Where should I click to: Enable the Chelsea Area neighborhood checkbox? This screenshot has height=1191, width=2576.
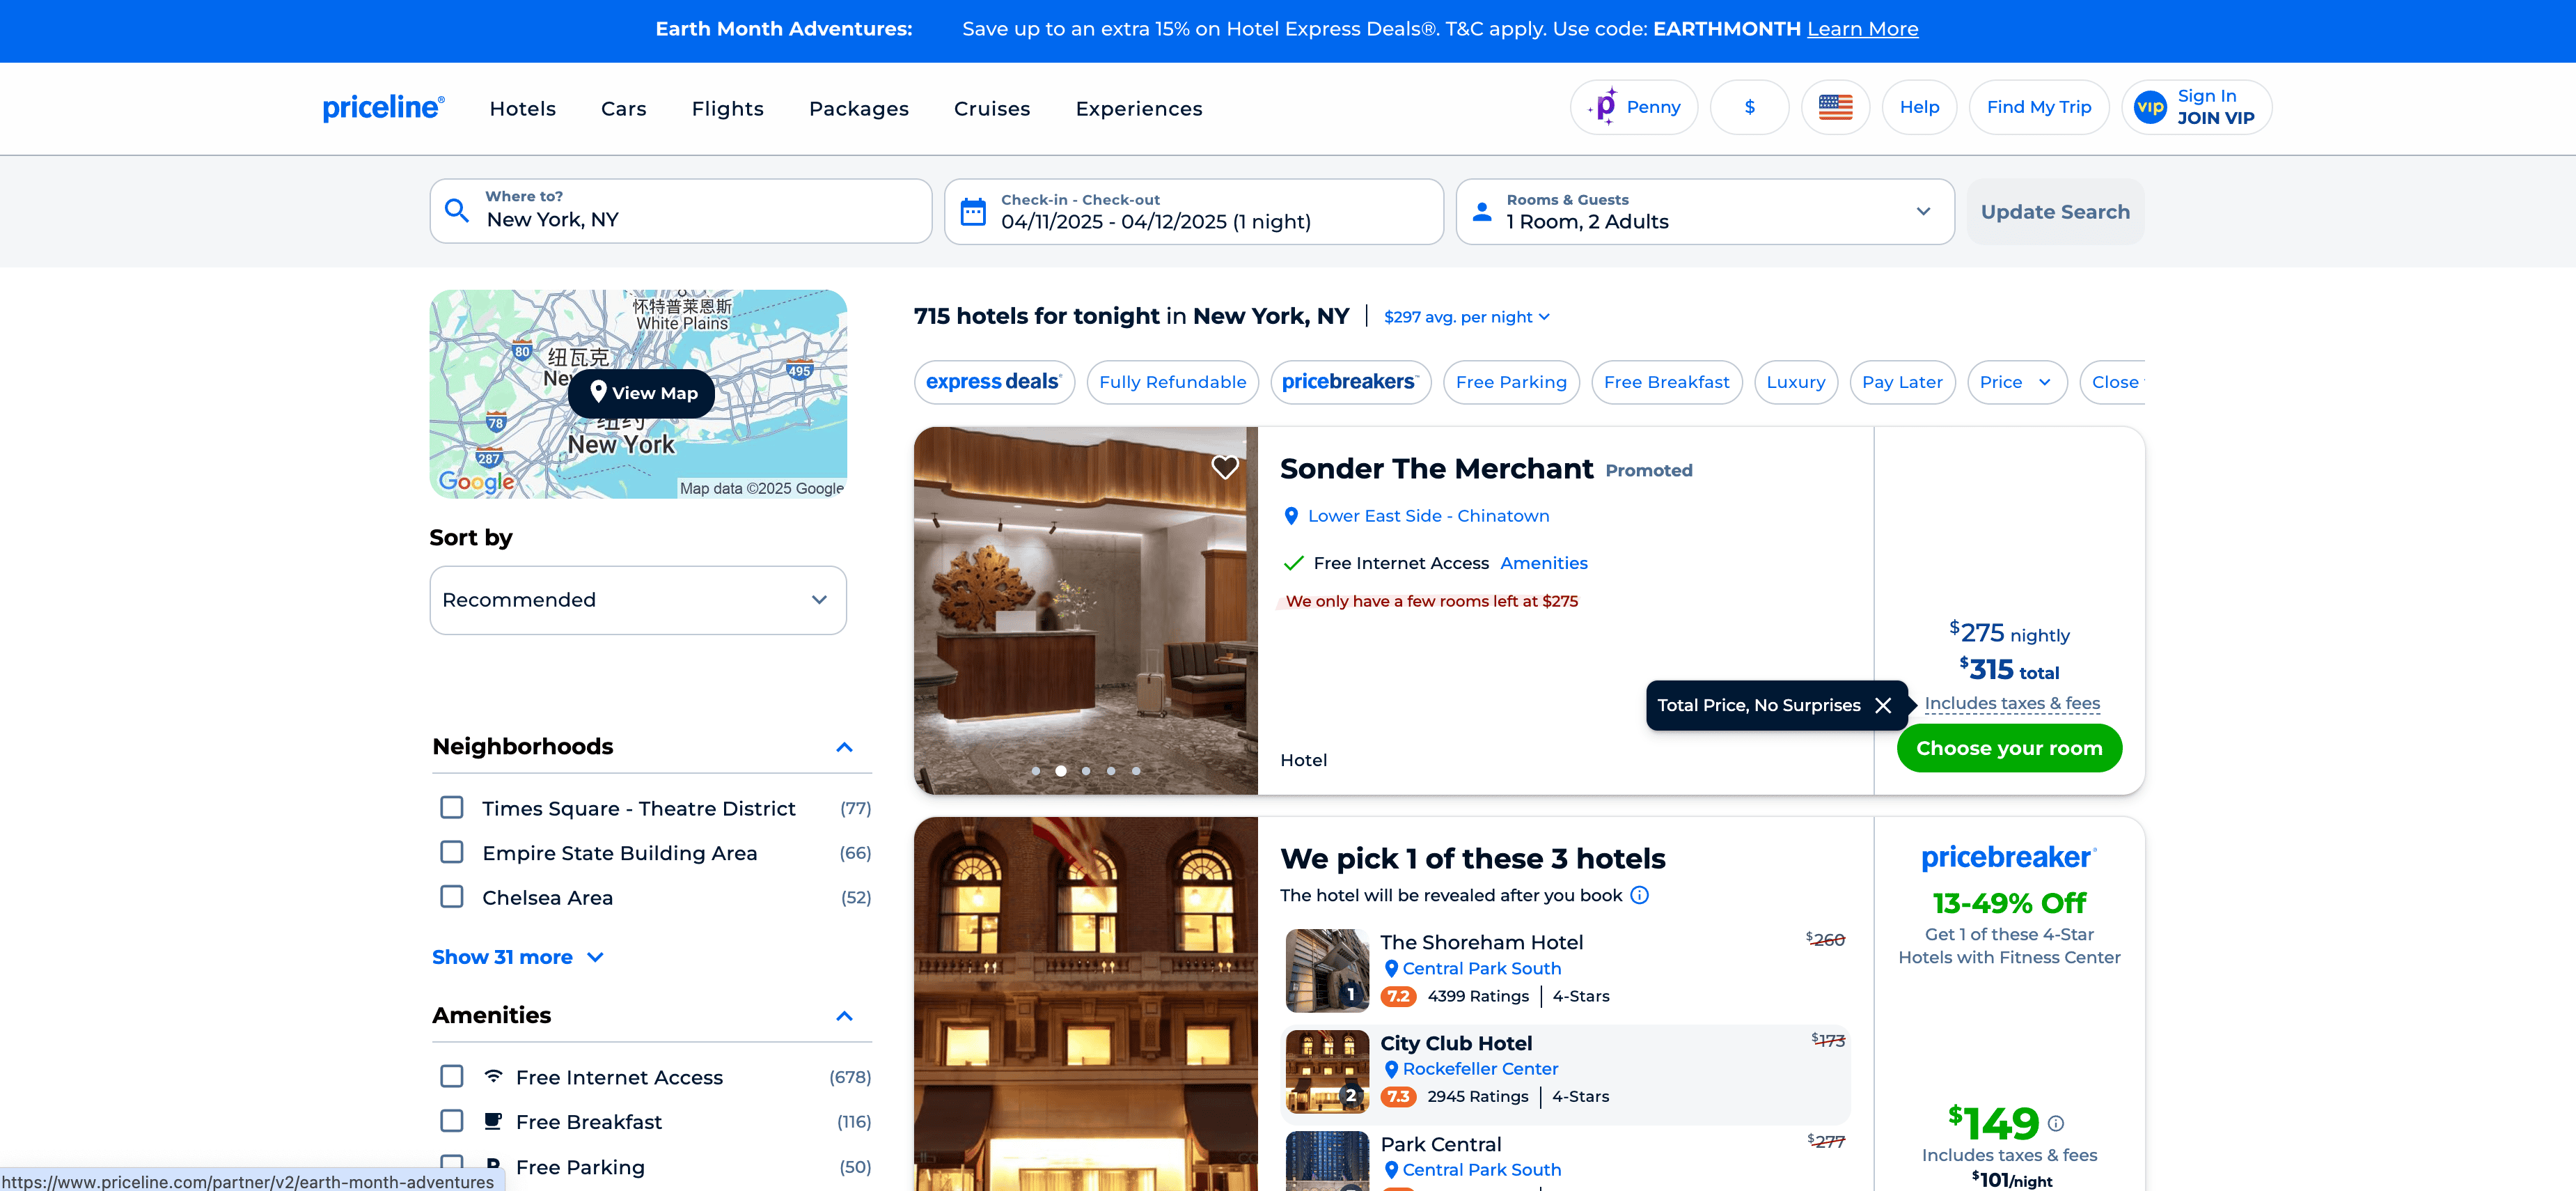coord(452,897)
